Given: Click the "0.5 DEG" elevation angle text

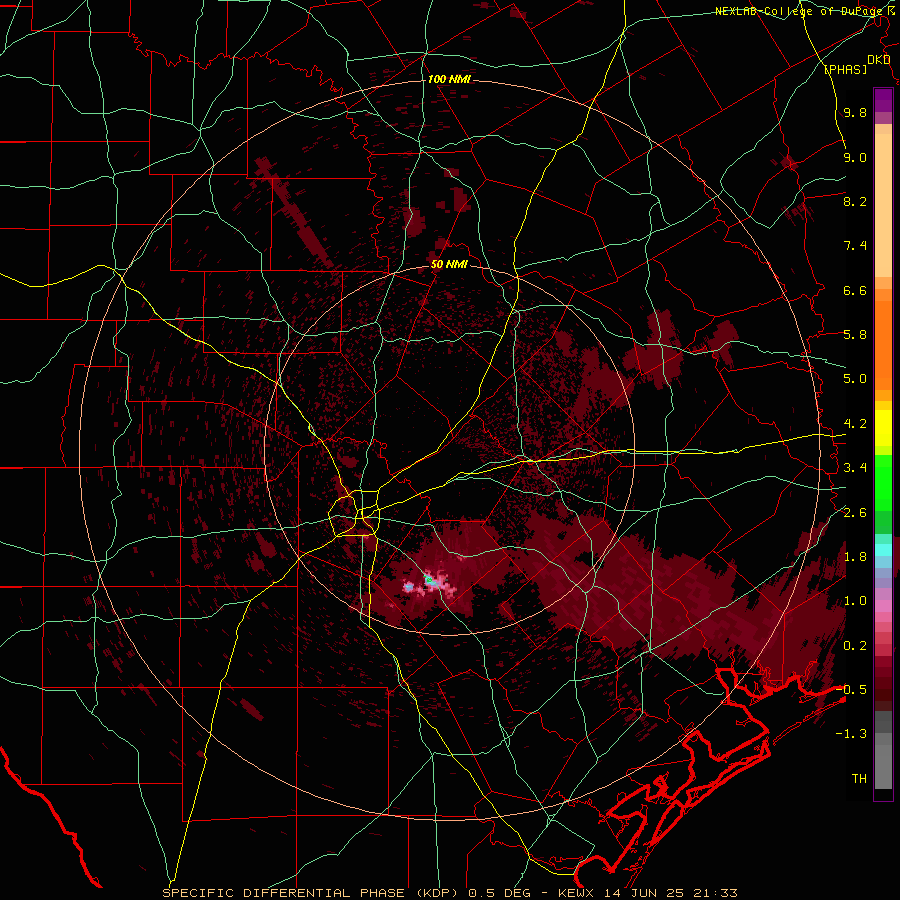Looking at the screenshot, I should point(499,893).
